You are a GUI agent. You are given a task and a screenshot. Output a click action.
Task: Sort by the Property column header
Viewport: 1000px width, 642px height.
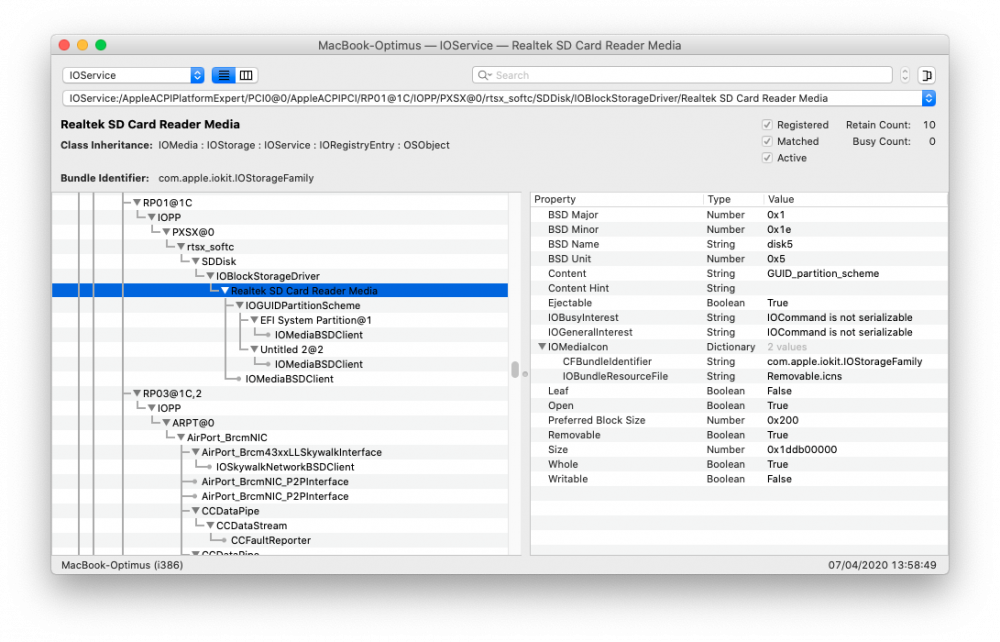coord(617,199)
